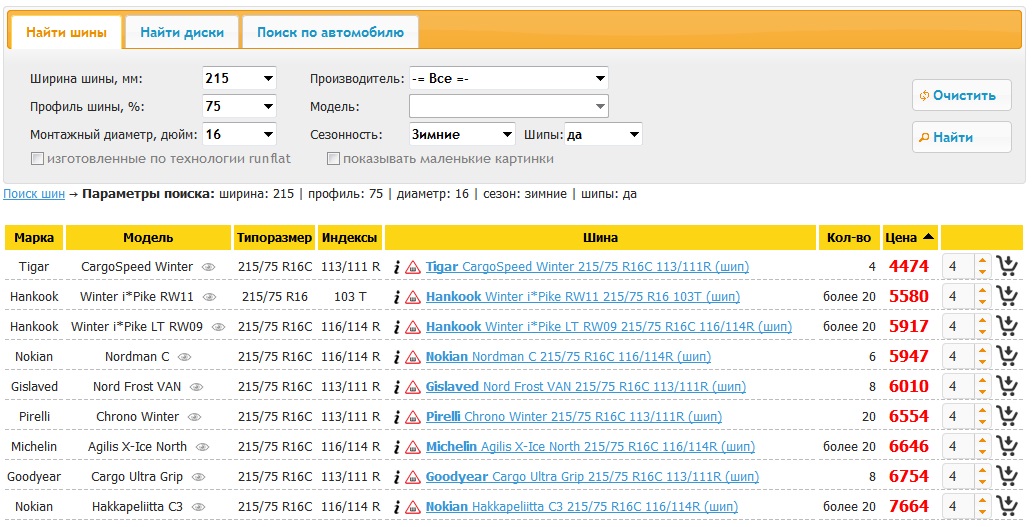Preview Tigar CargoSpeed Winter via eye icon

point(209,267)
